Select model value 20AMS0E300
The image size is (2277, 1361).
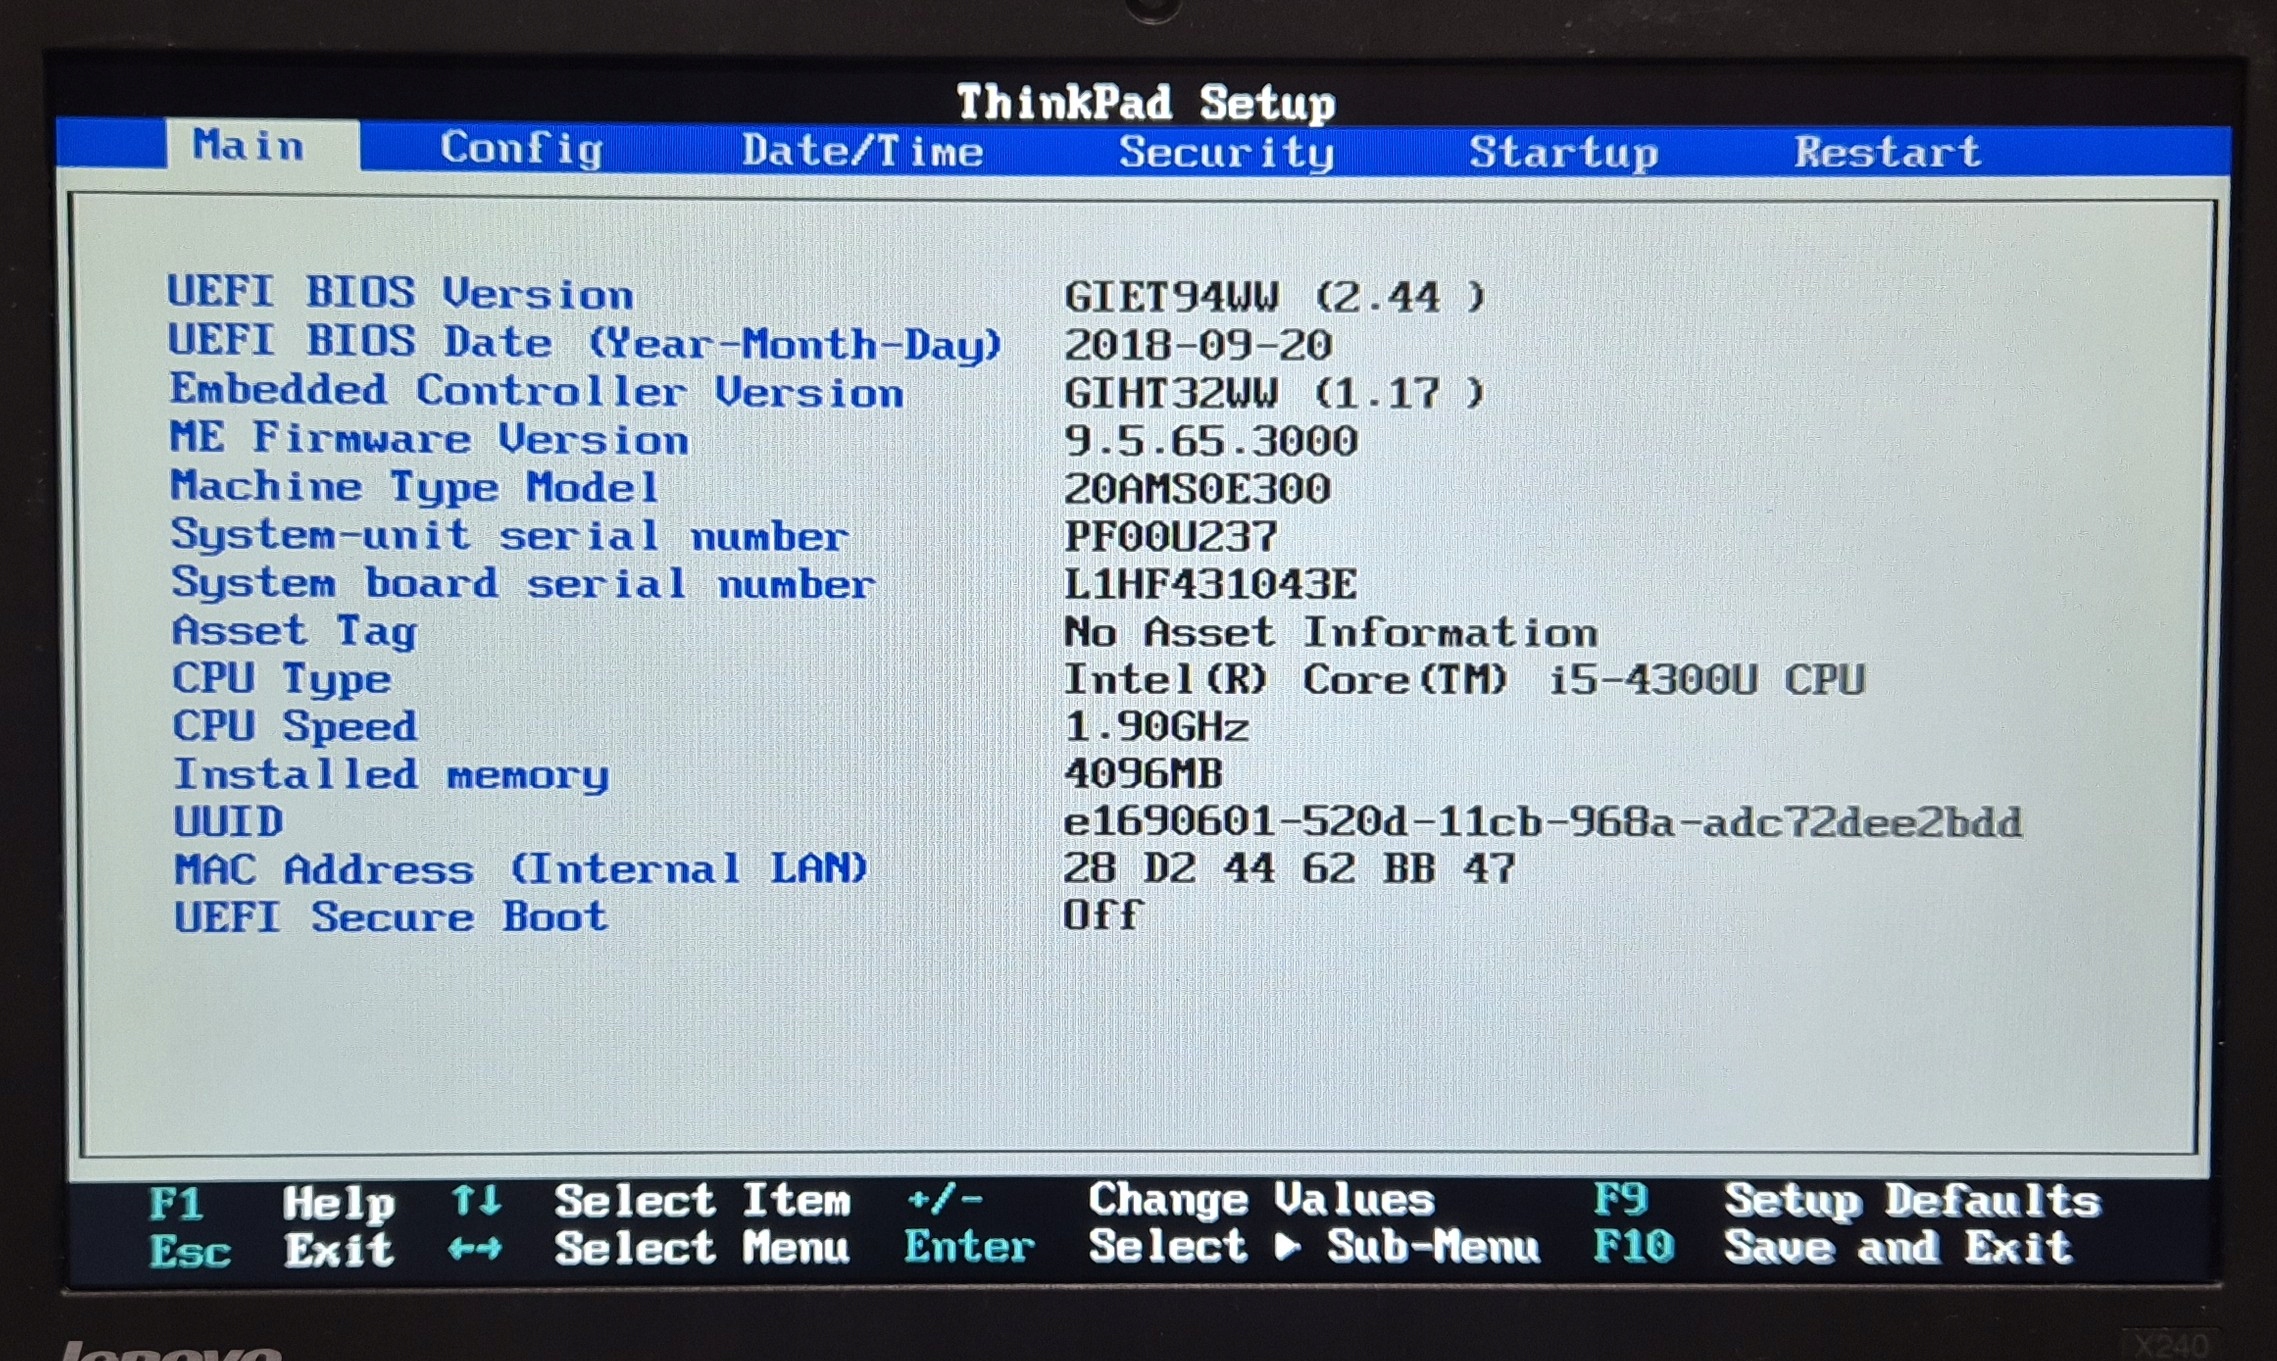pyautogui.click(x=1197, y=489)
